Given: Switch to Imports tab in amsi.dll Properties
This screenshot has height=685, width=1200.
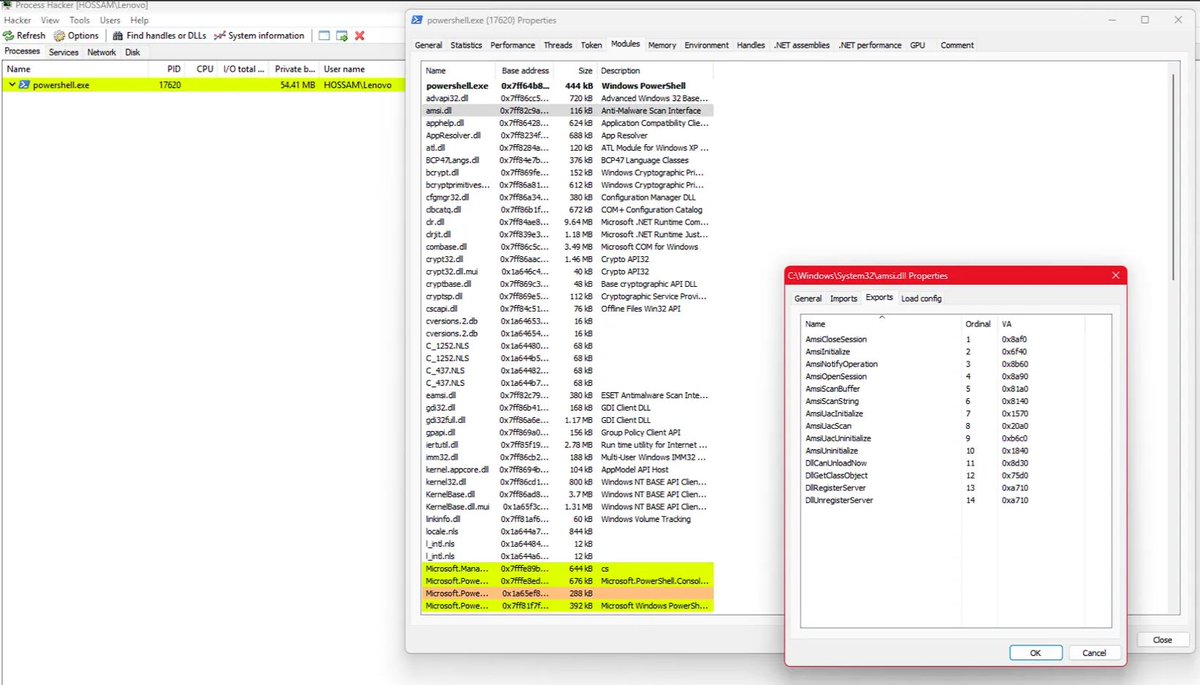Looking at the screenshot, I should click(x=844, y=298).
